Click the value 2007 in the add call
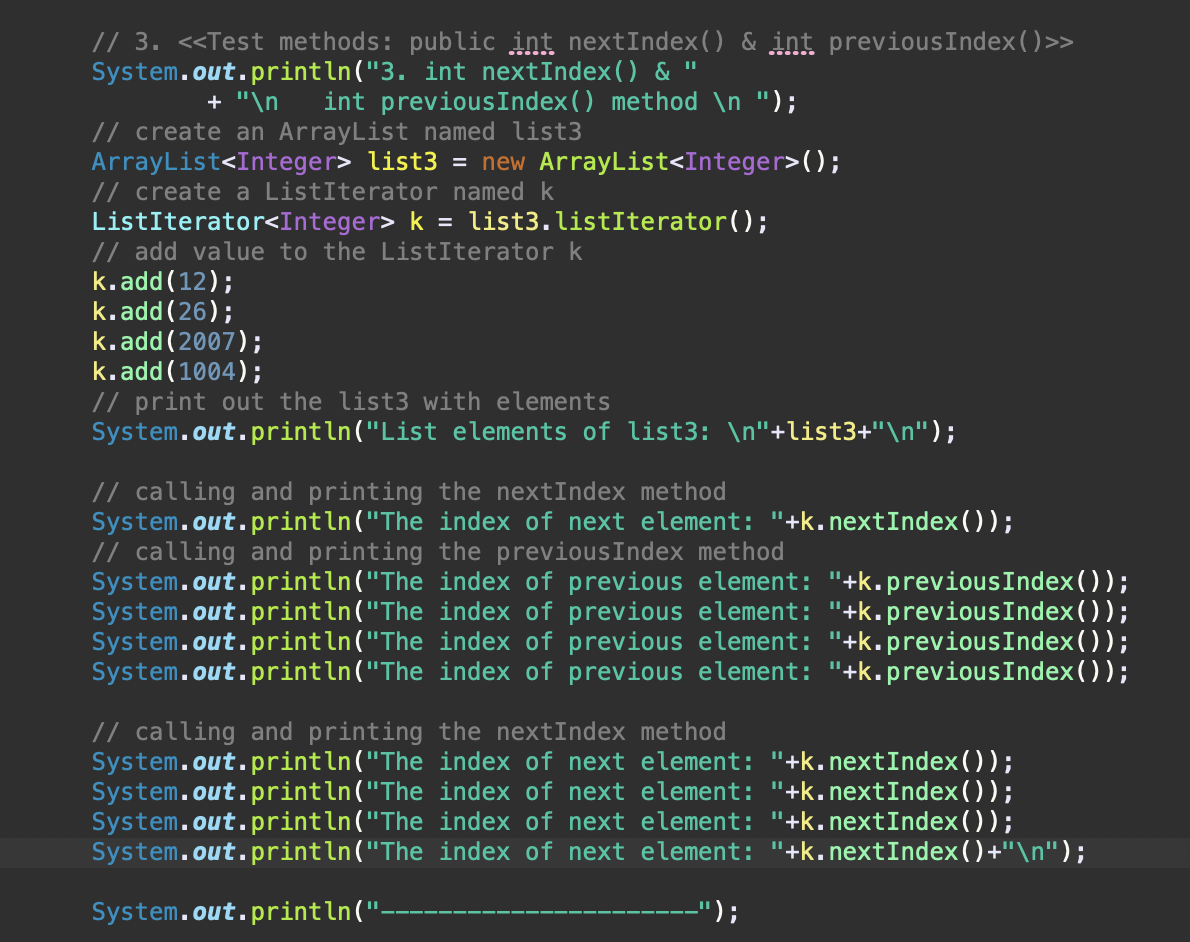1190x942 pixels. click(208, 341)
